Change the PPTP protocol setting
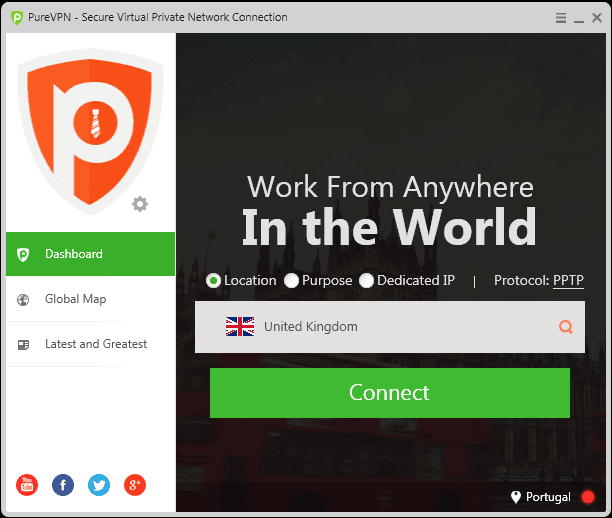Screen dimensions: 612x518 coord(568,280)
